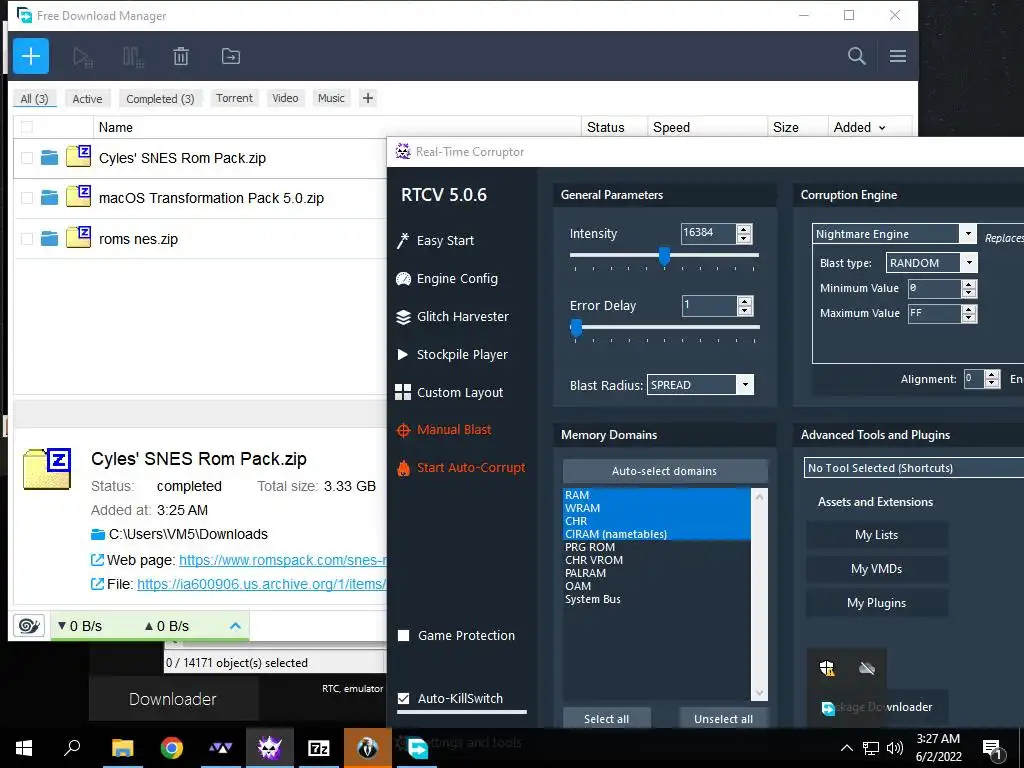Image resolution: width=1024 pixels, height=768 pixels.
Task: Open Windows Start menu
Action: (x=24, y=748)
